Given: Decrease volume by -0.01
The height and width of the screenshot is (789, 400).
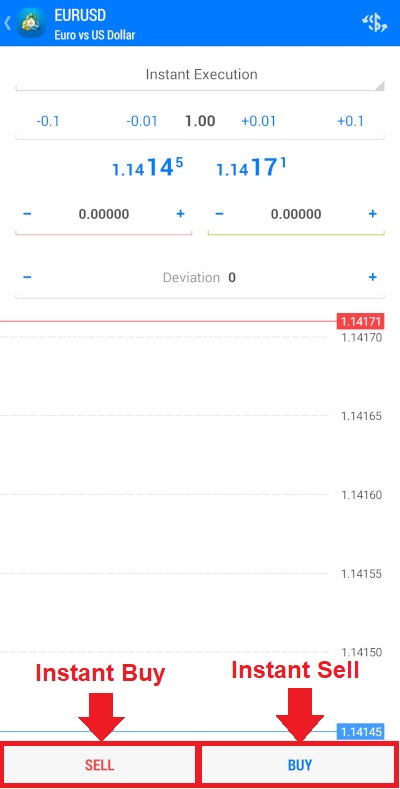Looking at the screenshot, I should (141, 121).
